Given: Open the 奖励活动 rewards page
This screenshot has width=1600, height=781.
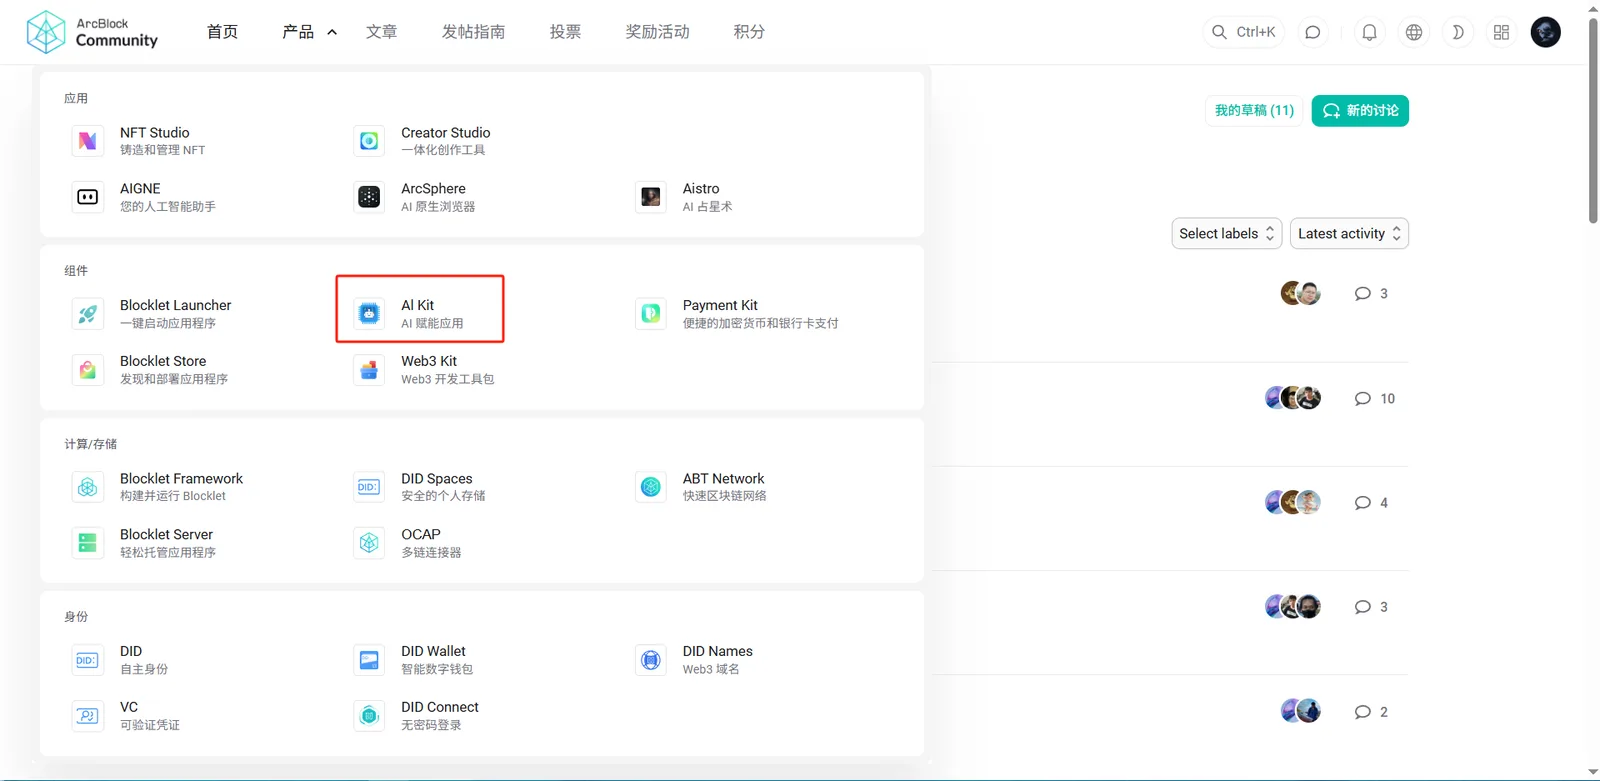Looking at the screenshot, I should pos(657,32).
